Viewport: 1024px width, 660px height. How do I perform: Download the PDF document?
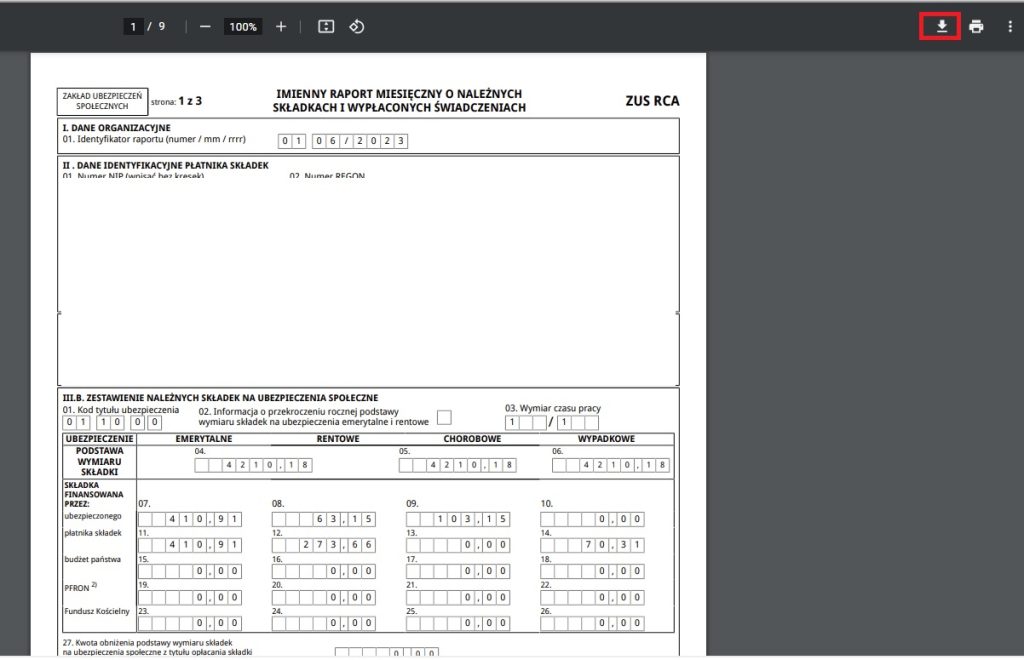(x=940, y=27)
